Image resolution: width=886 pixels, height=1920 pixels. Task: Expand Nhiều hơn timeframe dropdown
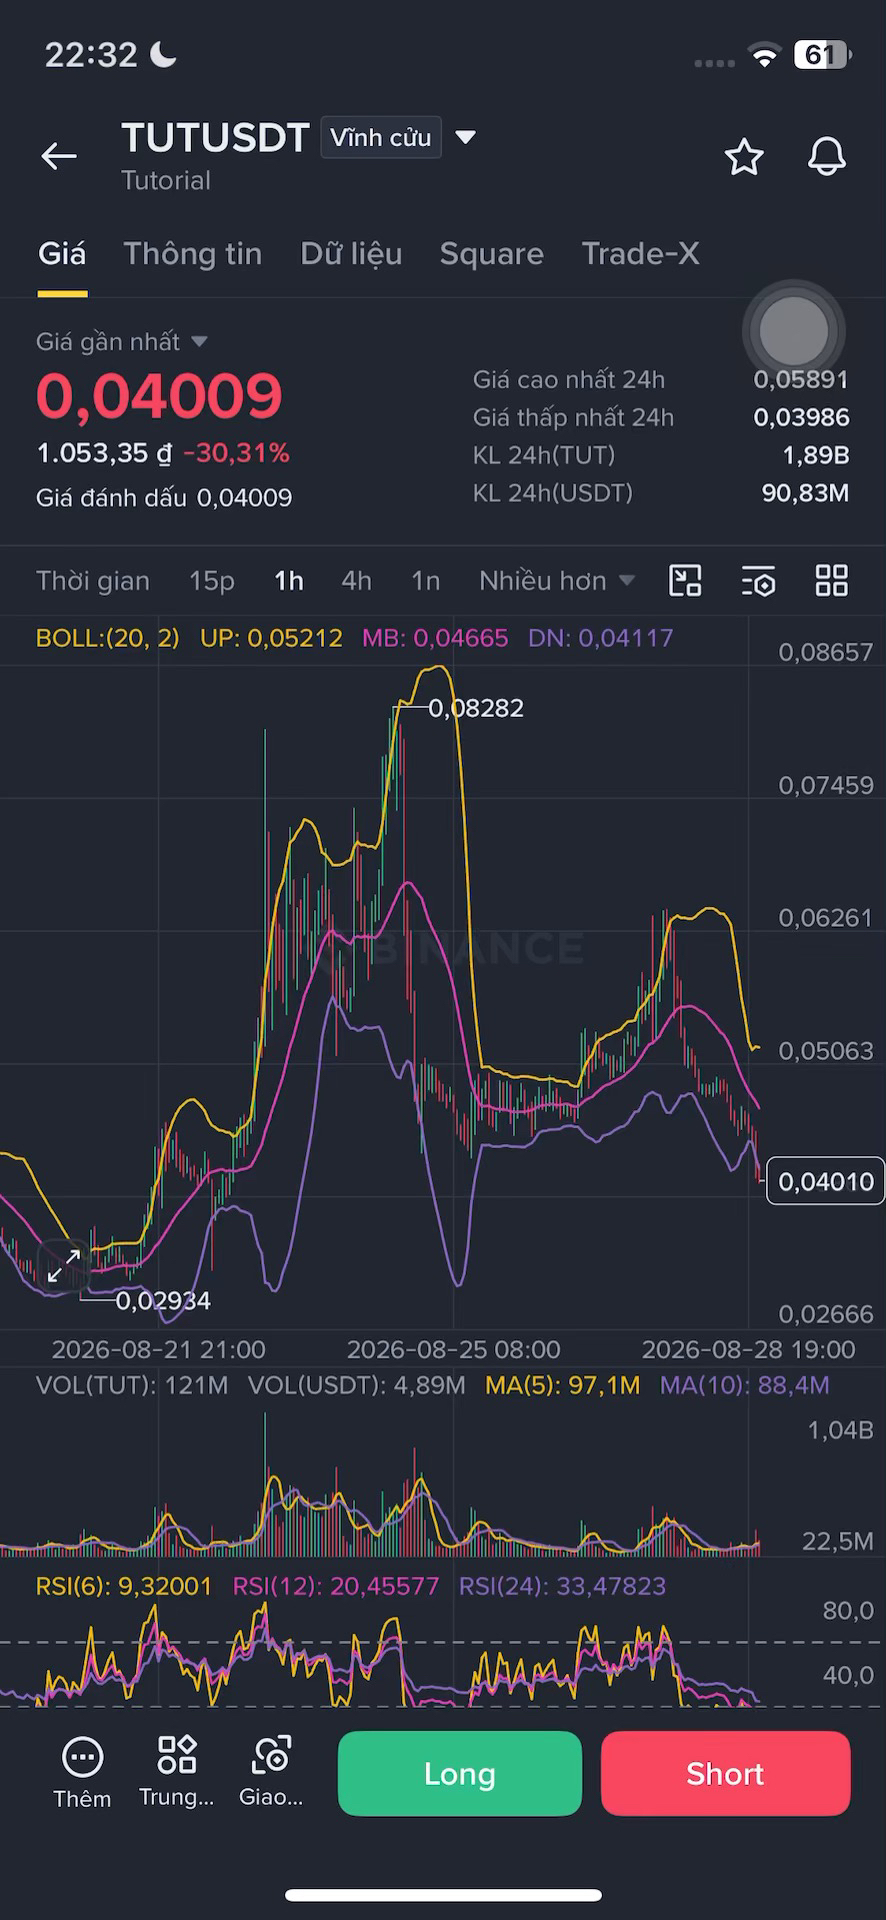(557, 581)
